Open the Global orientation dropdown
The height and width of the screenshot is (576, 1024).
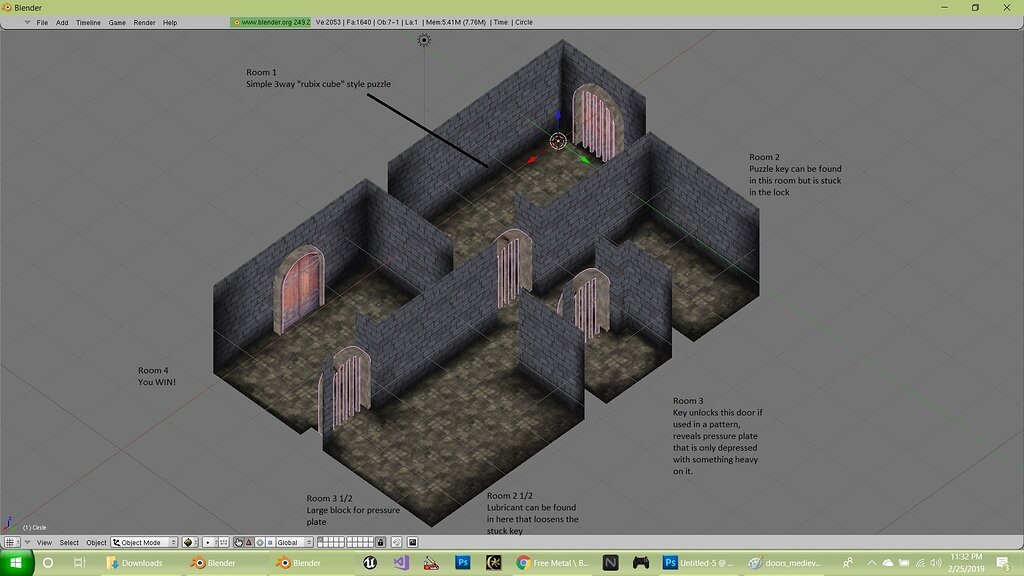point(294,542)
